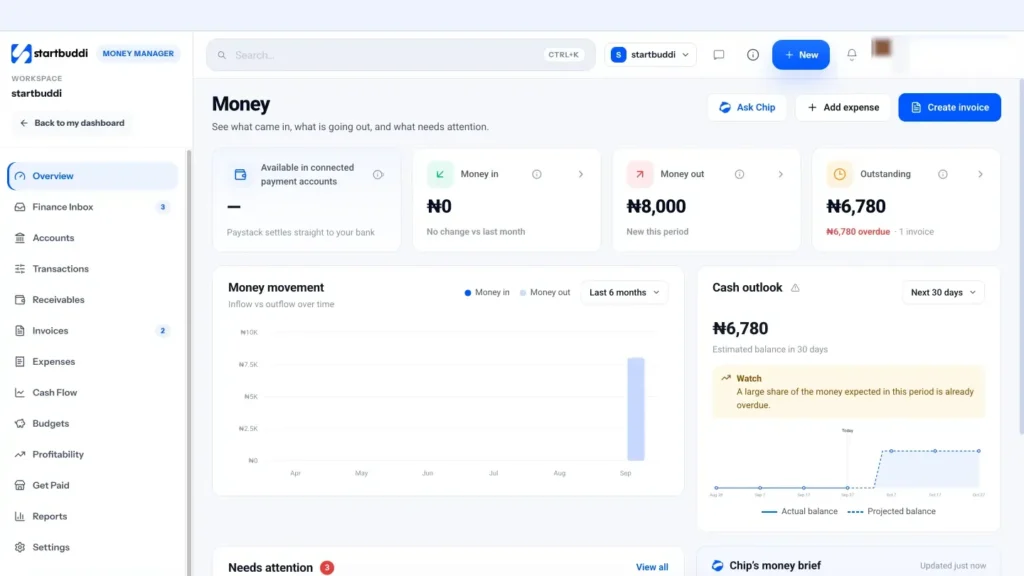Open the chat message icon in header

pyautogui.click(x=718, y=55)
